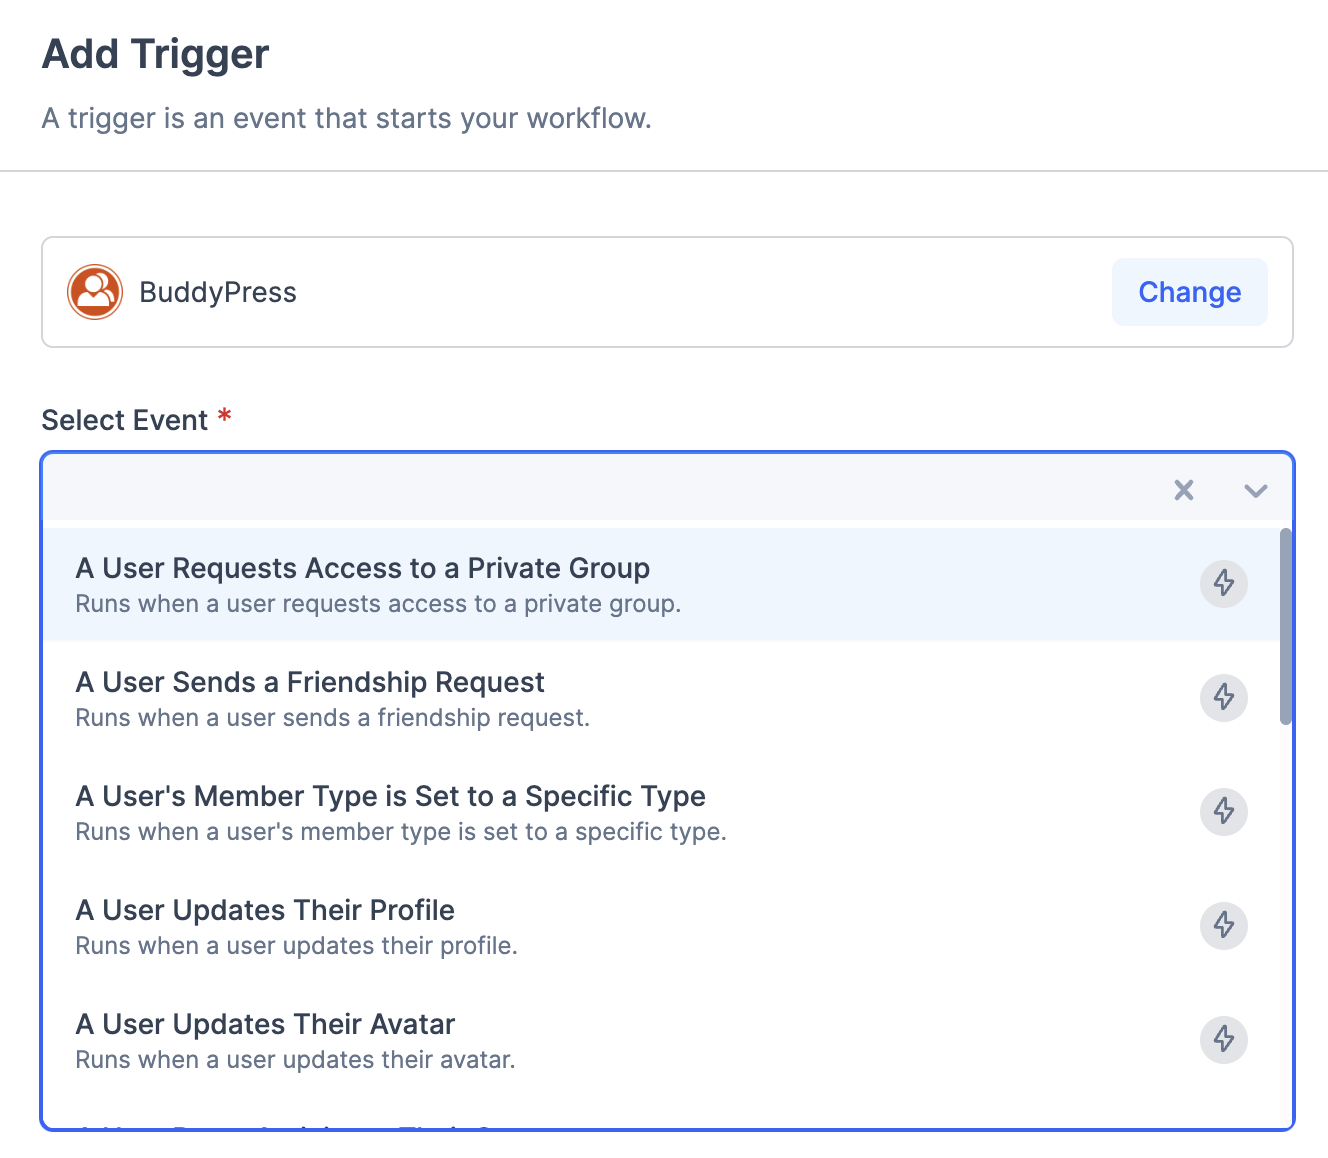Collapse the event list with the chevron
The width and height of the screenshot is (1328, 1158).
click(1255, 491)
